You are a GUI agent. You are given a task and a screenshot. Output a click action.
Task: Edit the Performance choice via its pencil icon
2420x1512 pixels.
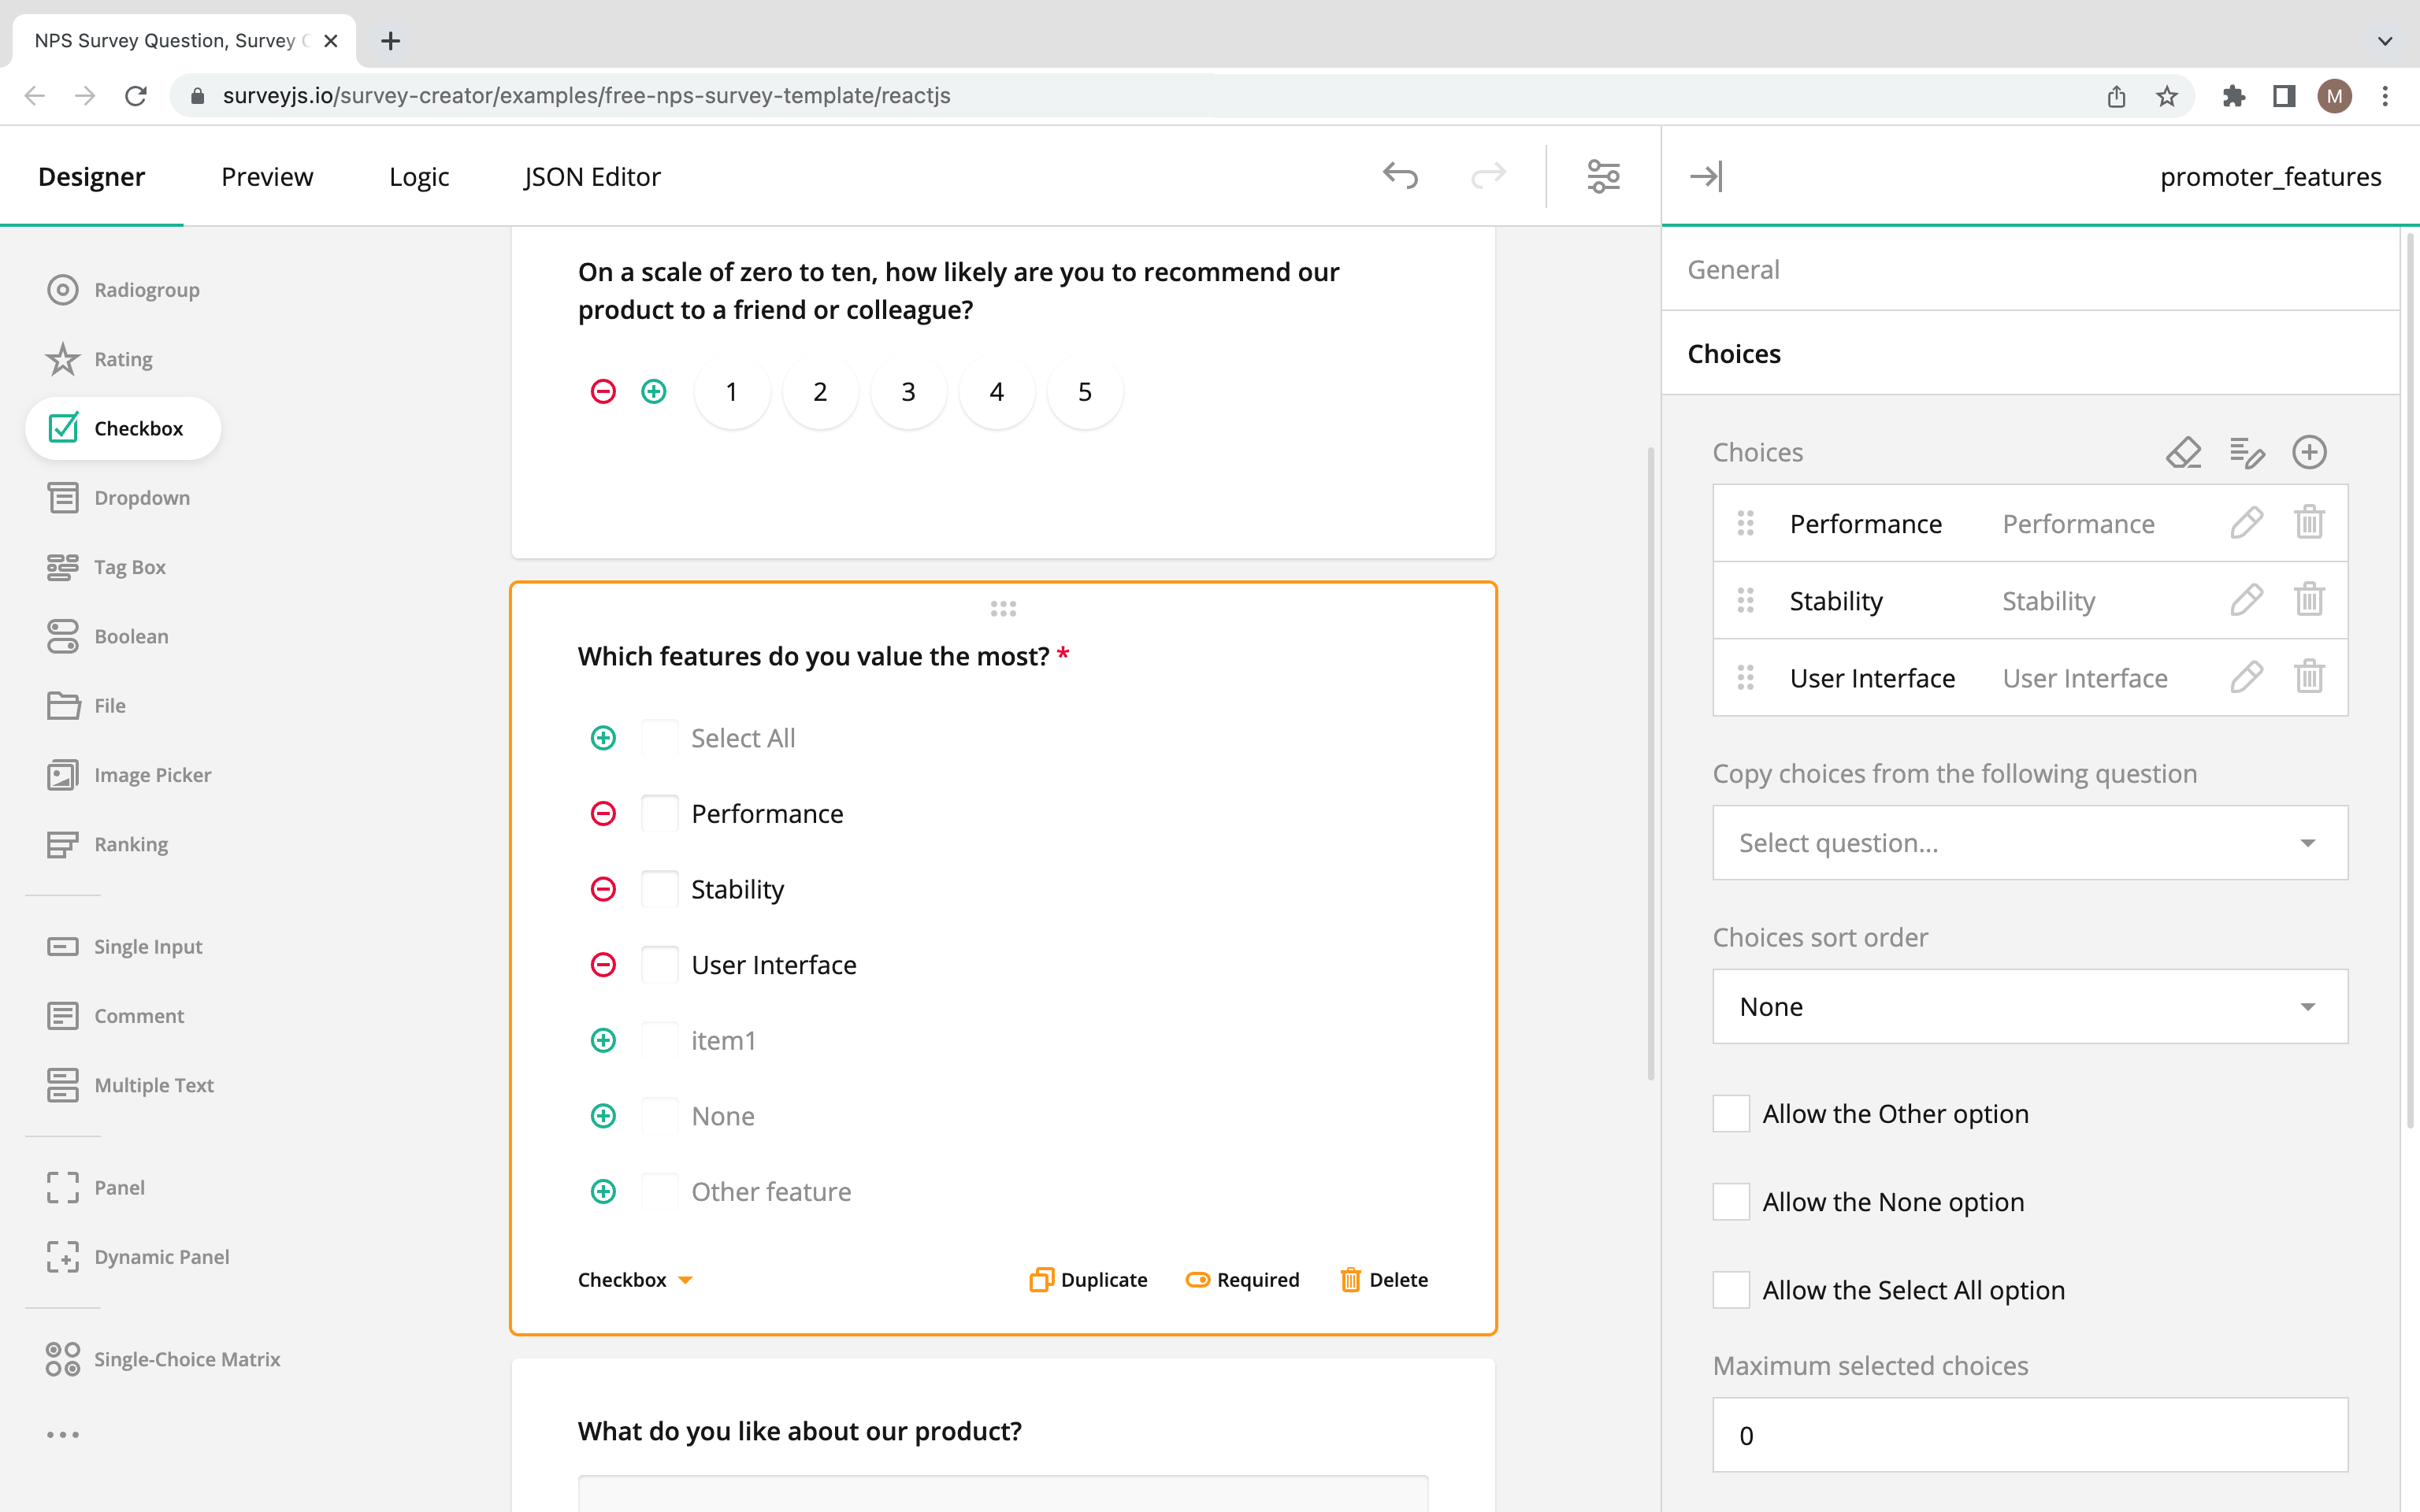[2246, 523]
